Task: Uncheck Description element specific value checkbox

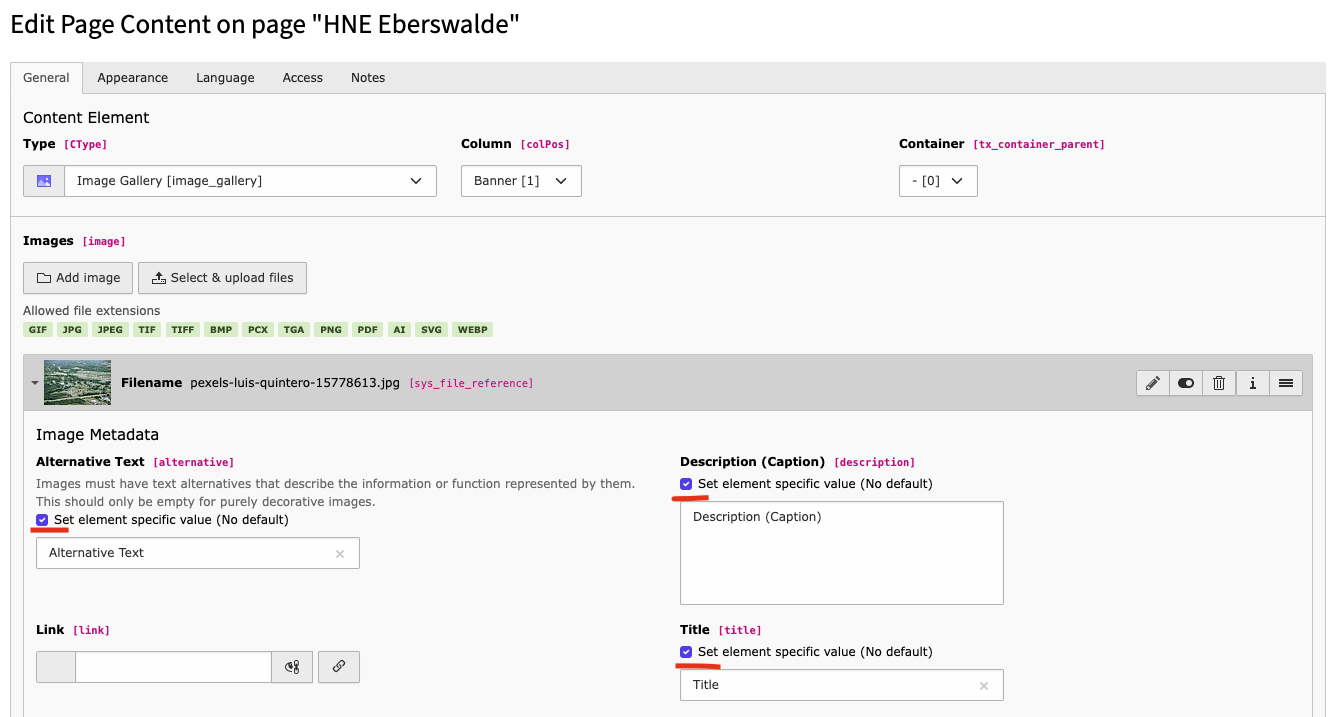Action: pyautogui.click(x=686, y=484)
